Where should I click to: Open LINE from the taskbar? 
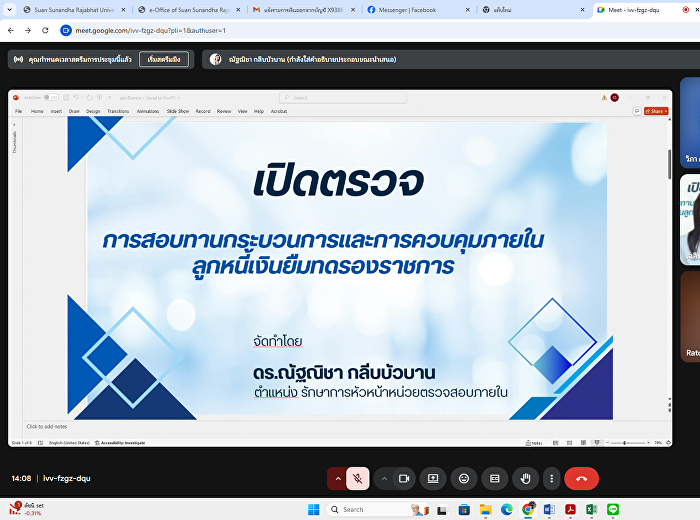pos(613,510)
